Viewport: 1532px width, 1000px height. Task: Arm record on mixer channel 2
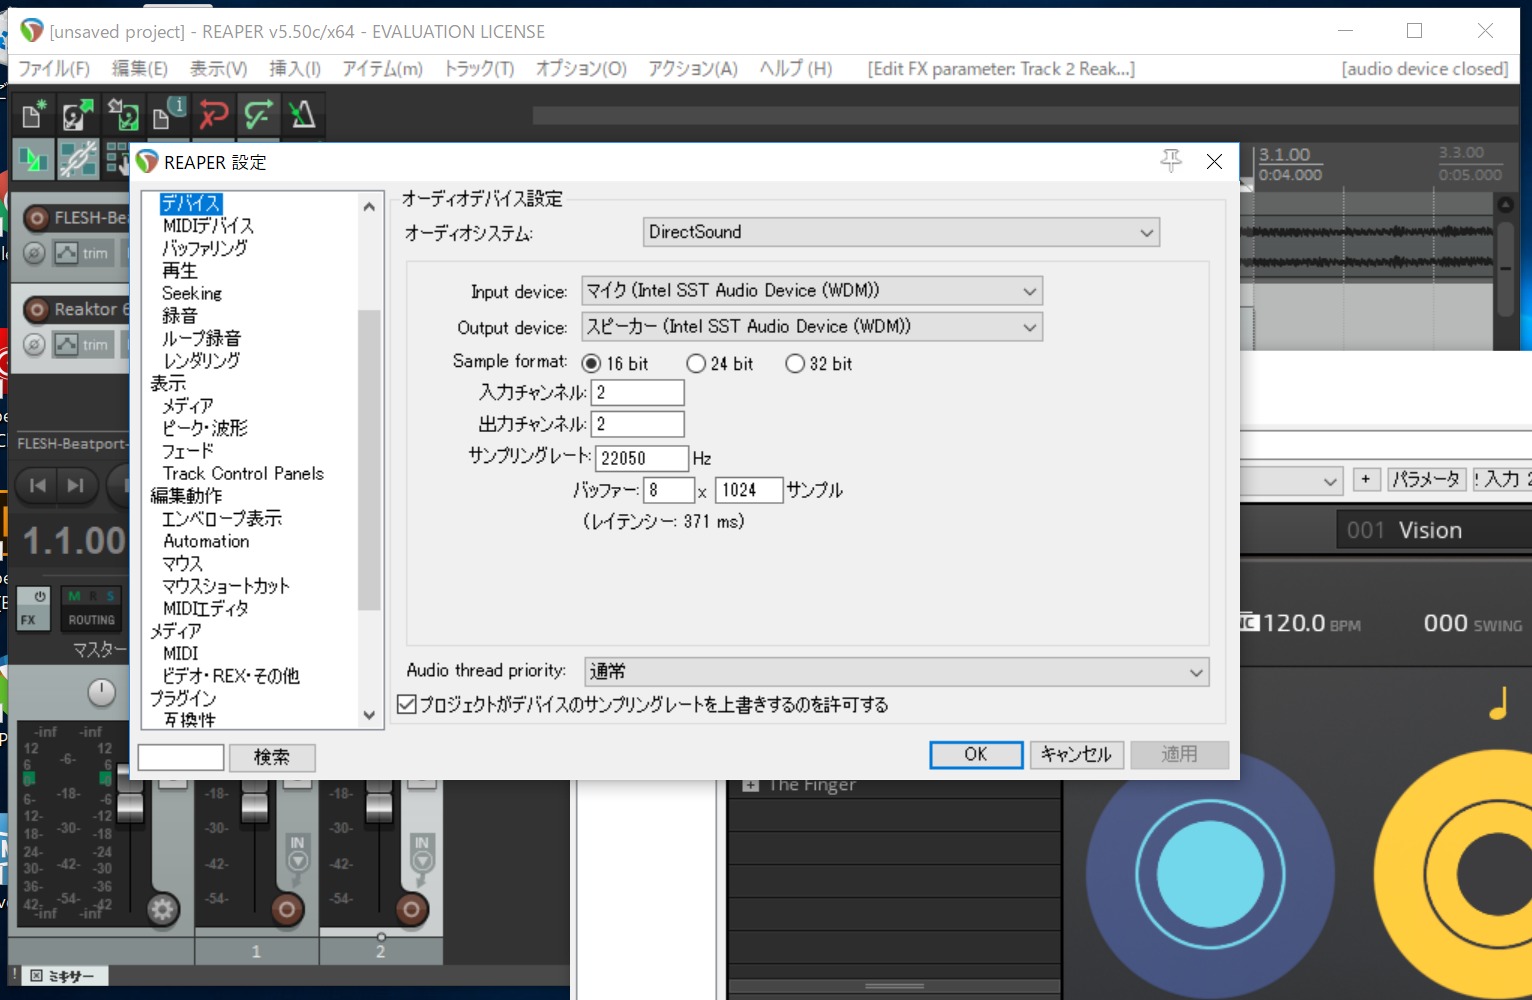click(411, 909)
